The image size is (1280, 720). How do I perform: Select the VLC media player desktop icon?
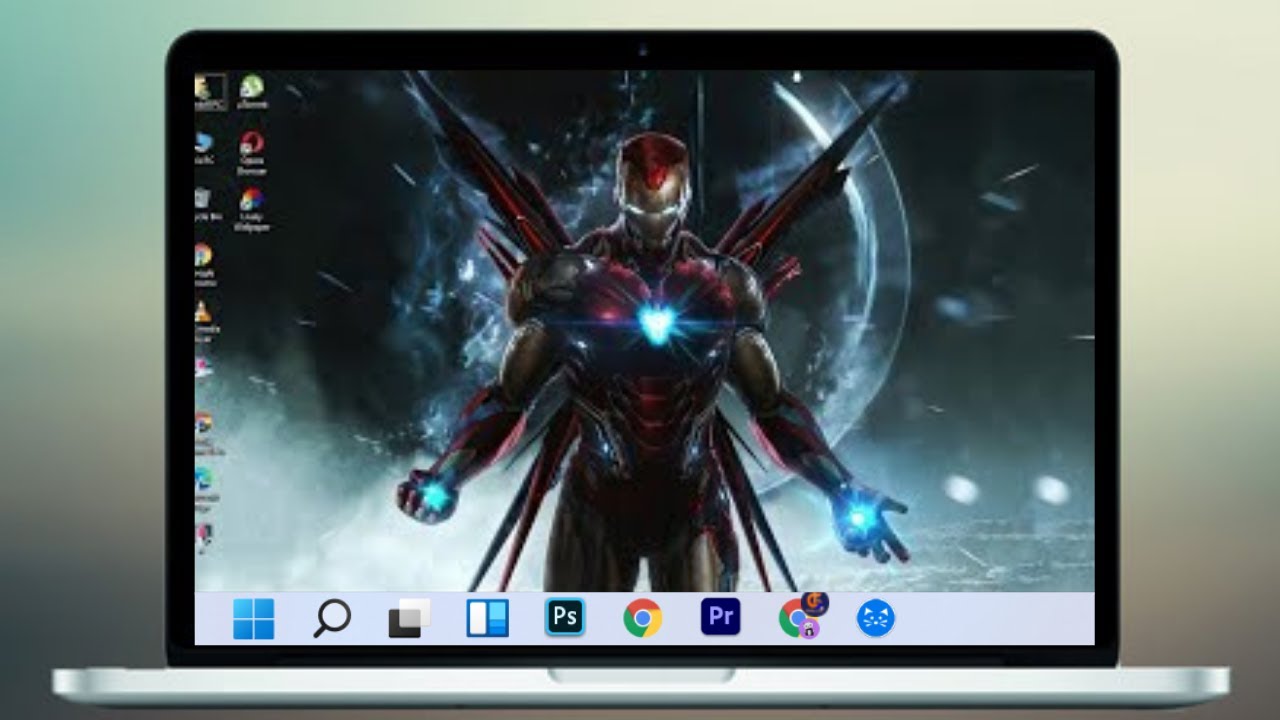205,321
